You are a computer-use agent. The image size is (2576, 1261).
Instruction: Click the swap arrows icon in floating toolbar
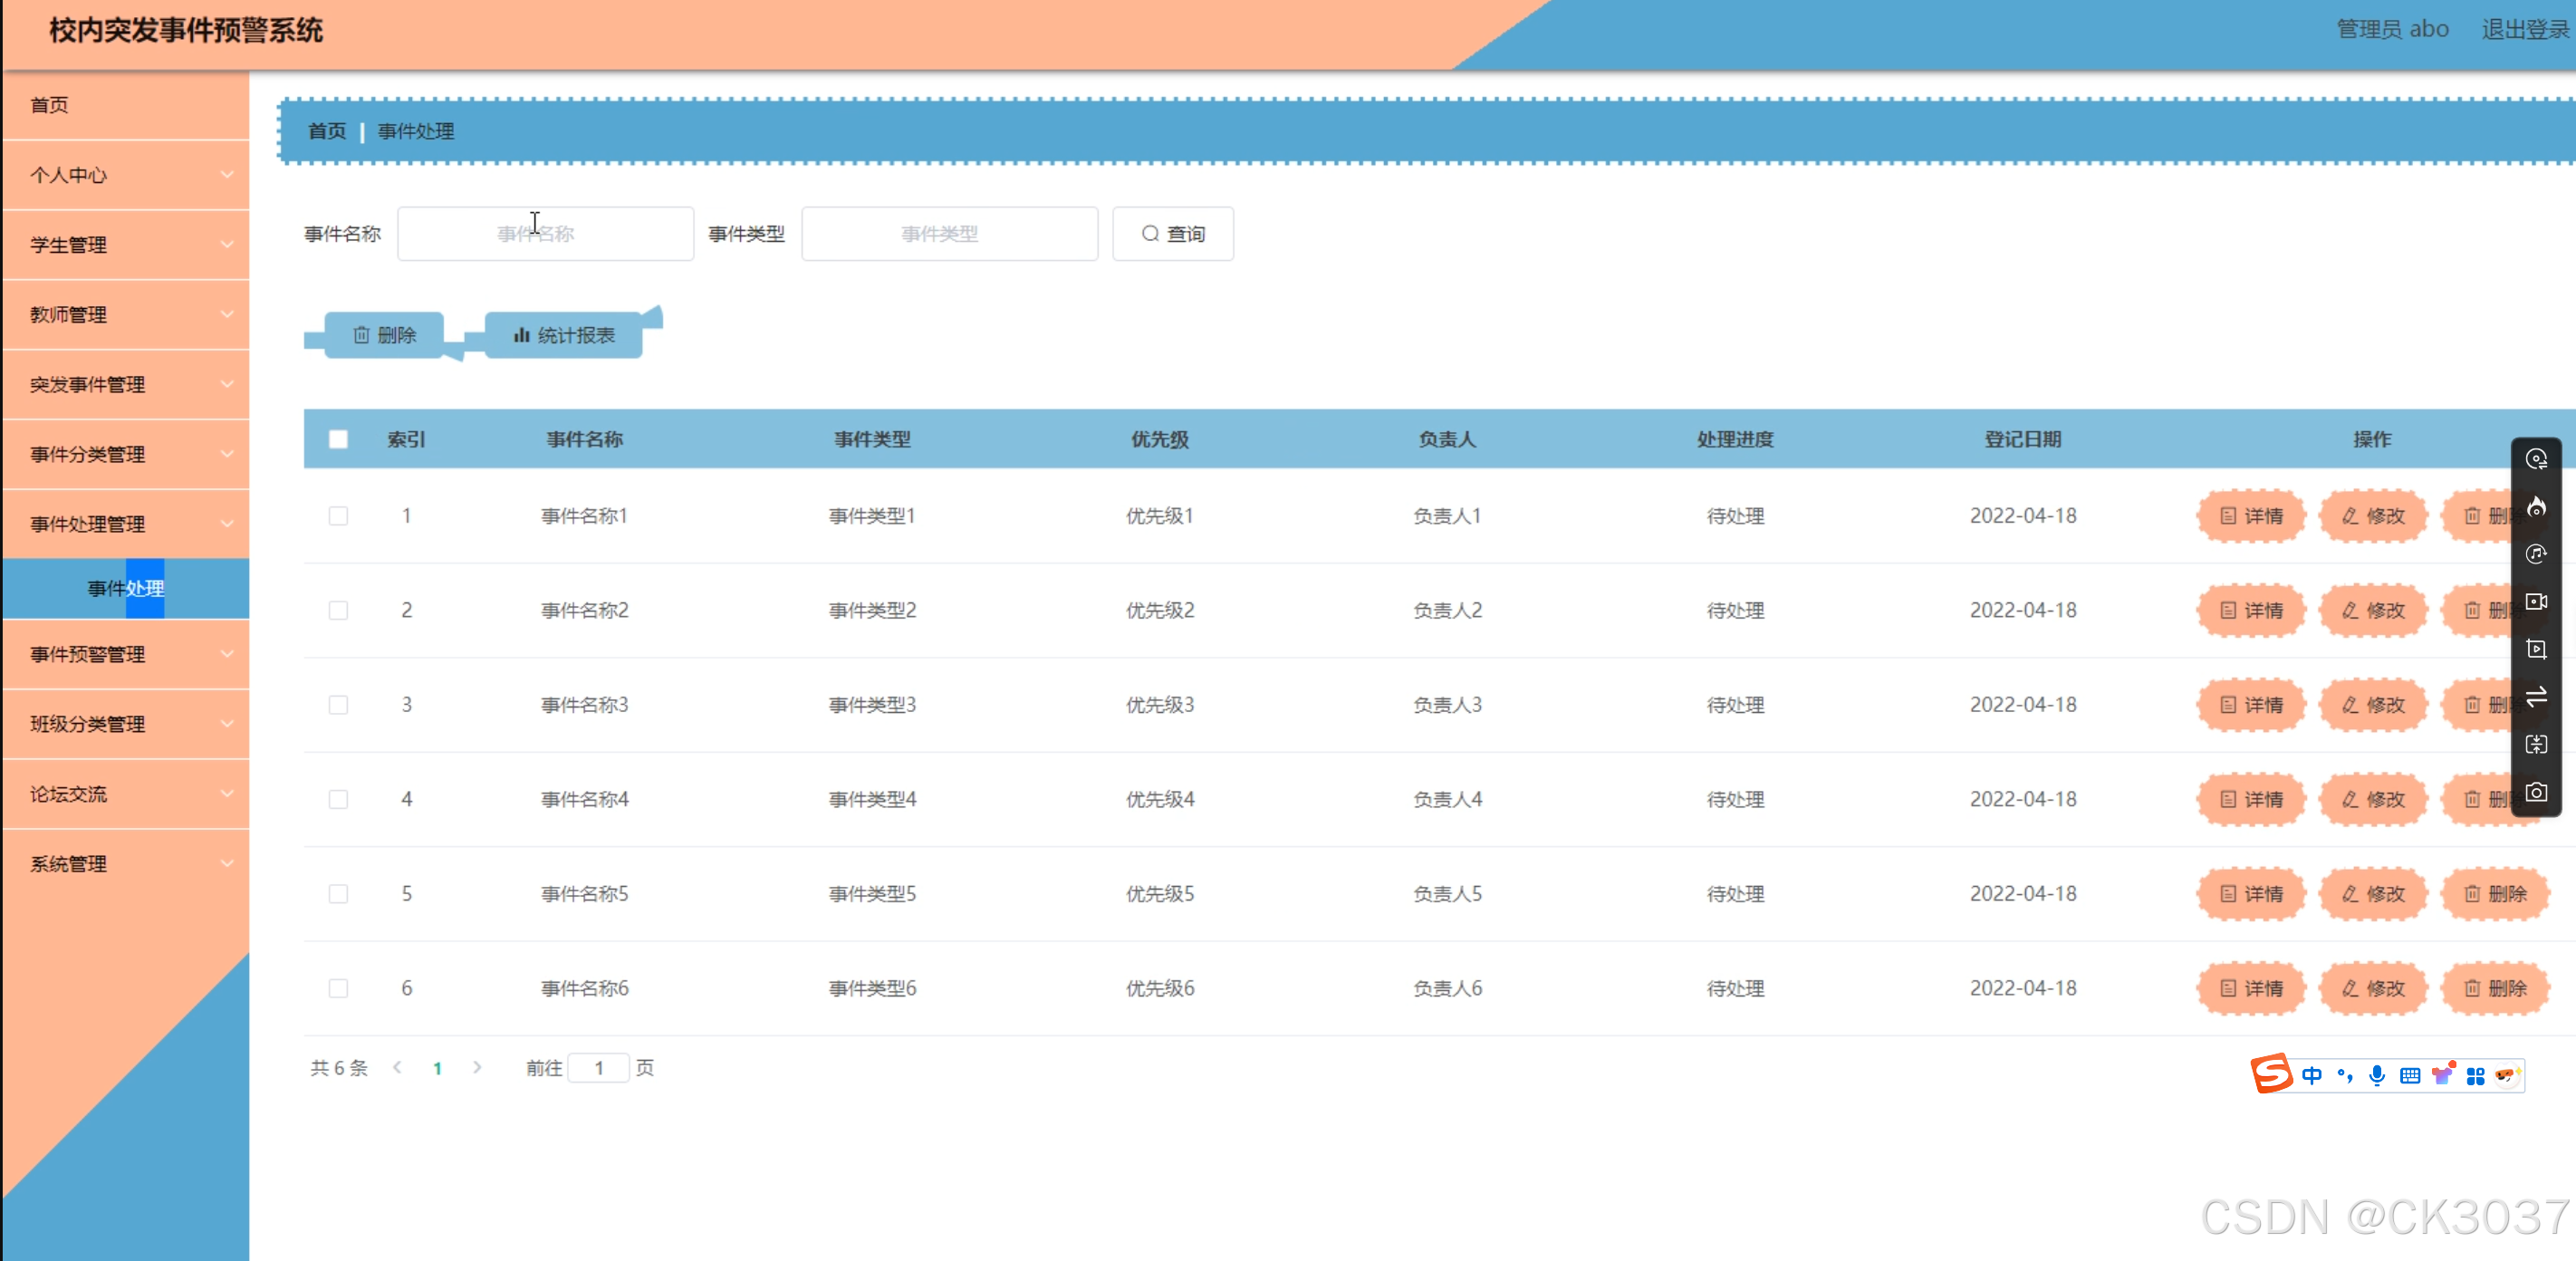(2535, 697)
